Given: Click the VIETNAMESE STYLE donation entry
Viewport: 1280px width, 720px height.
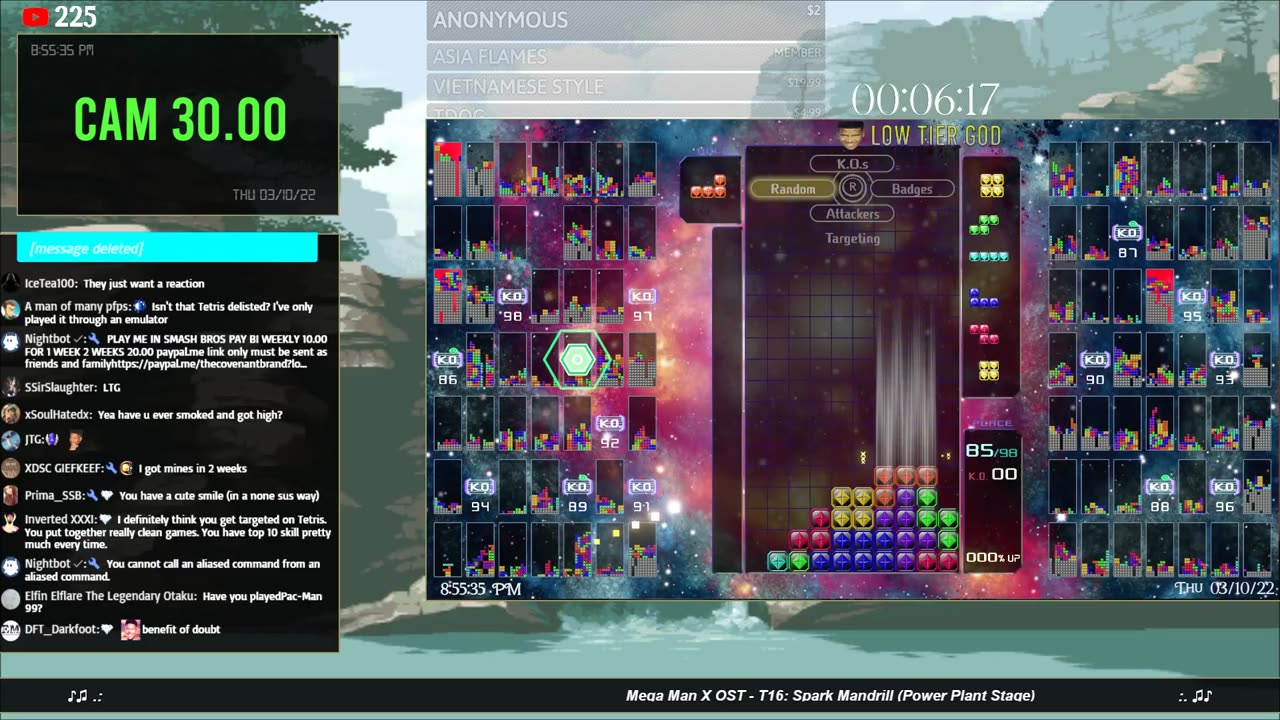Looking at the screenshot, I should (x=626, y=87).
